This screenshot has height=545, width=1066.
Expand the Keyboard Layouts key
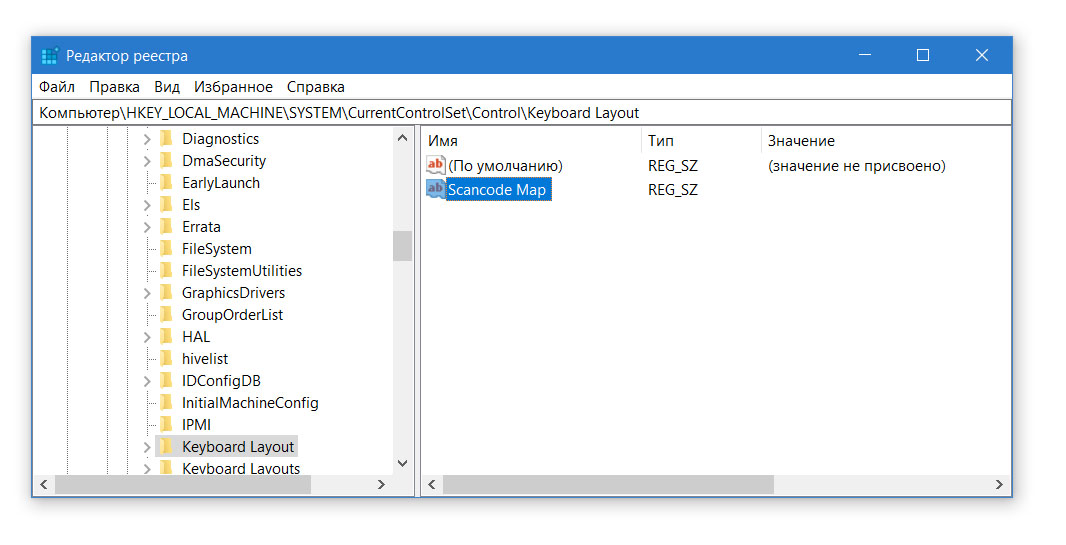click(147, 469)
